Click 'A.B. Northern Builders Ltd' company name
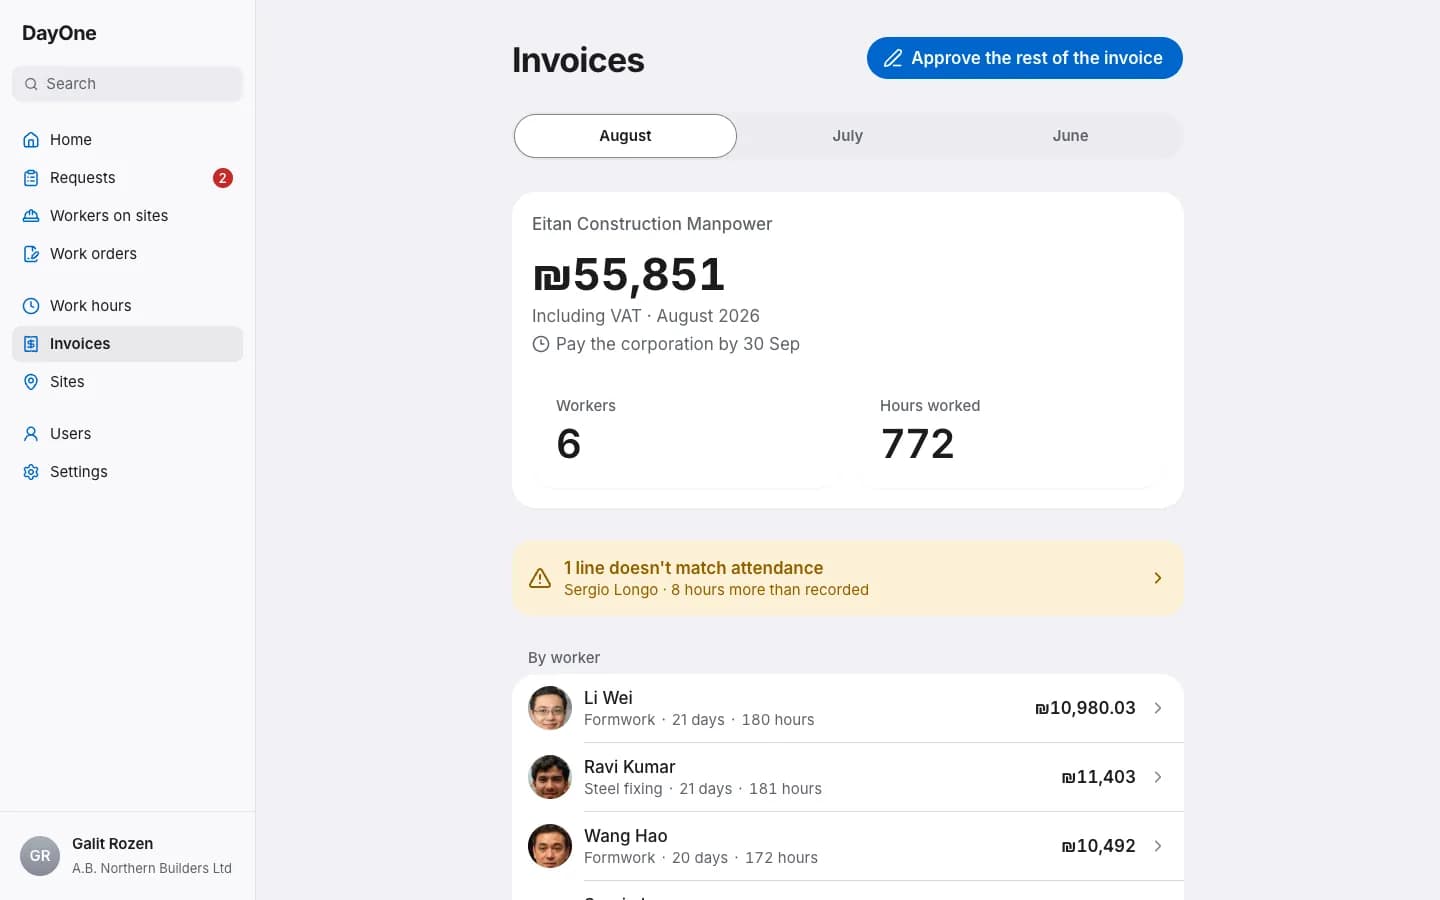Viewport: 1440px width, 900px height. pyautogui.click(x=152, y=868)
